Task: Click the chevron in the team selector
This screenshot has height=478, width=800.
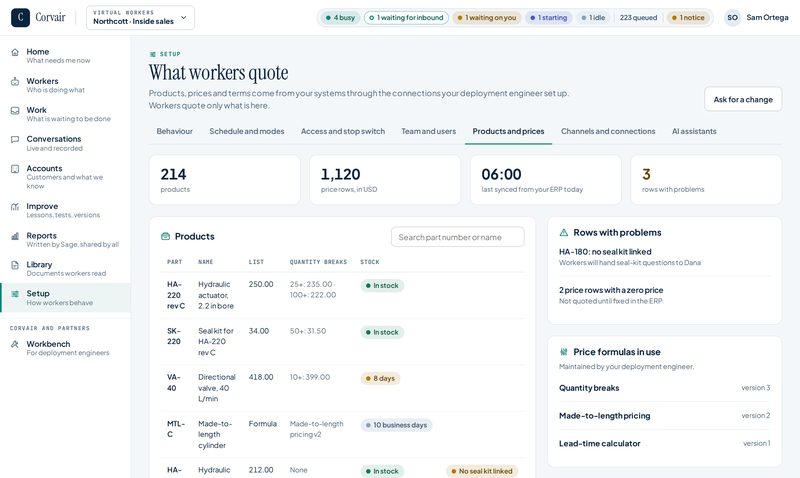Action: 184,17
